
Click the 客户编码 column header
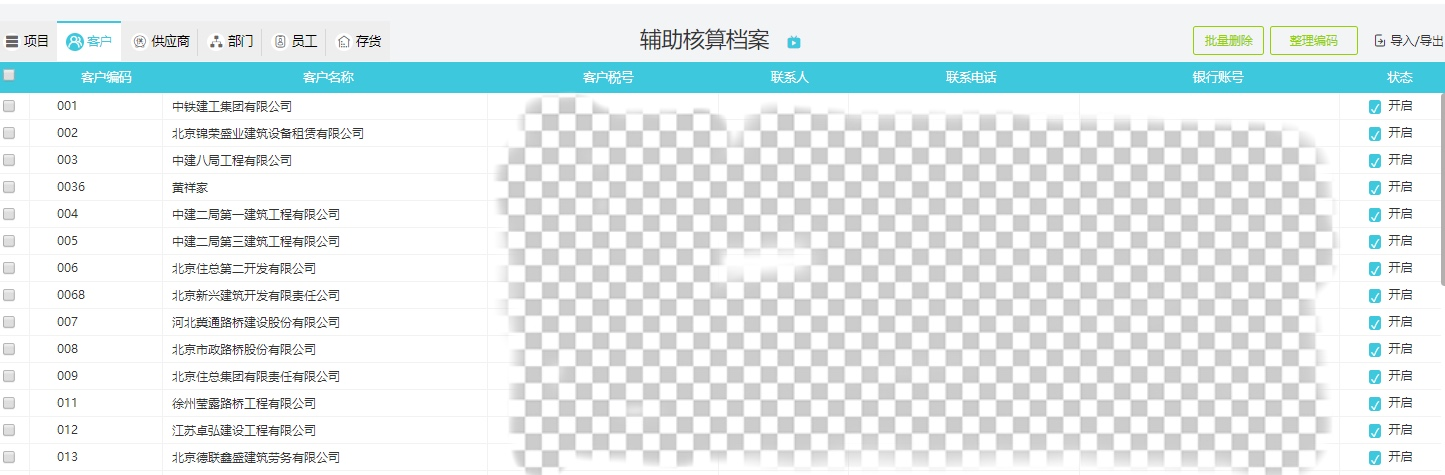(x=106, y=77)
